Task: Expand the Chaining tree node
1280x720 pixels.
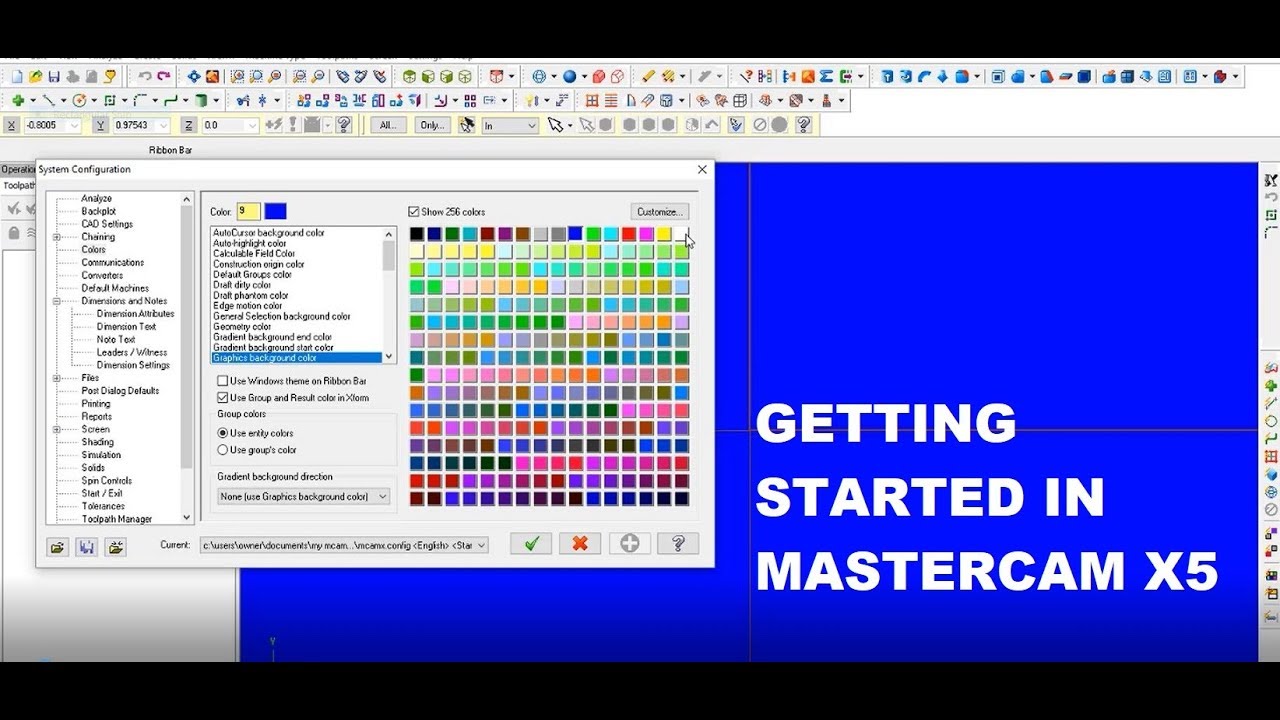Action: [x=58, y=237]
